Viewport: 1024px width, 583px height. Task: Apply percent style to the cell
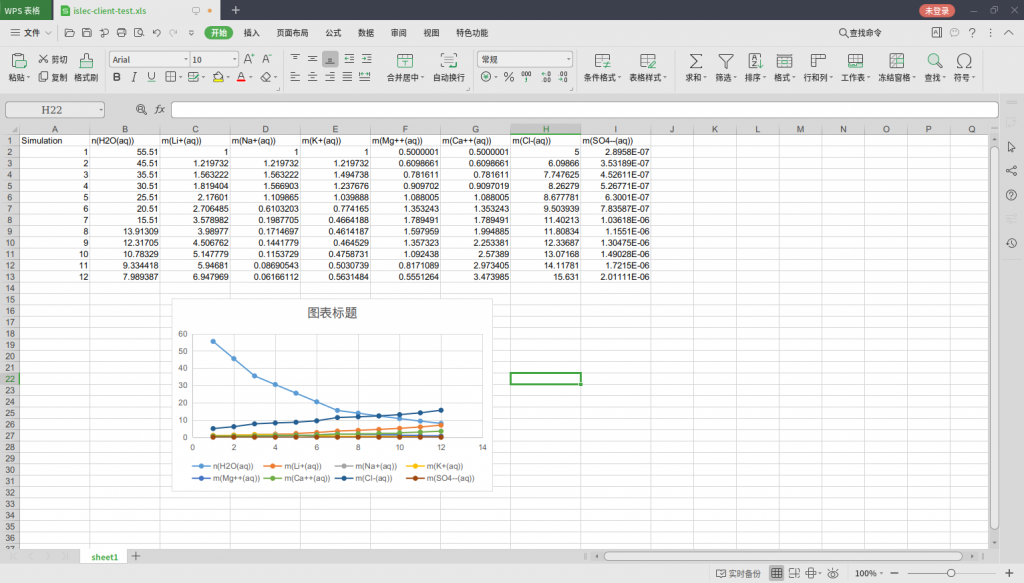tap(509, 77)
